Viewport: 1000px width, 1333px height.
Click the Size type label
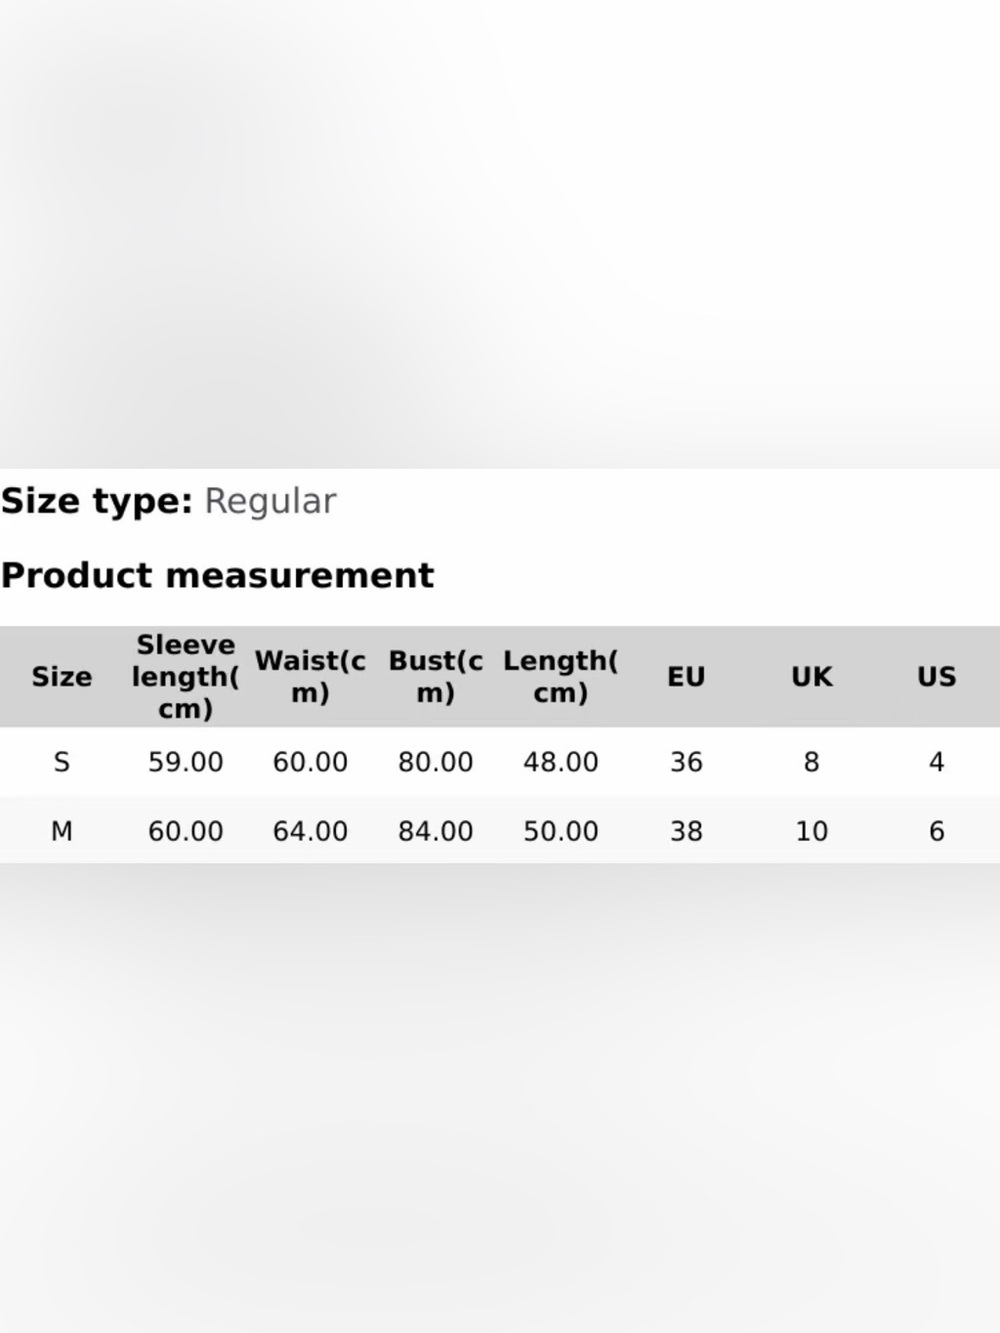[x=96, y=501]
